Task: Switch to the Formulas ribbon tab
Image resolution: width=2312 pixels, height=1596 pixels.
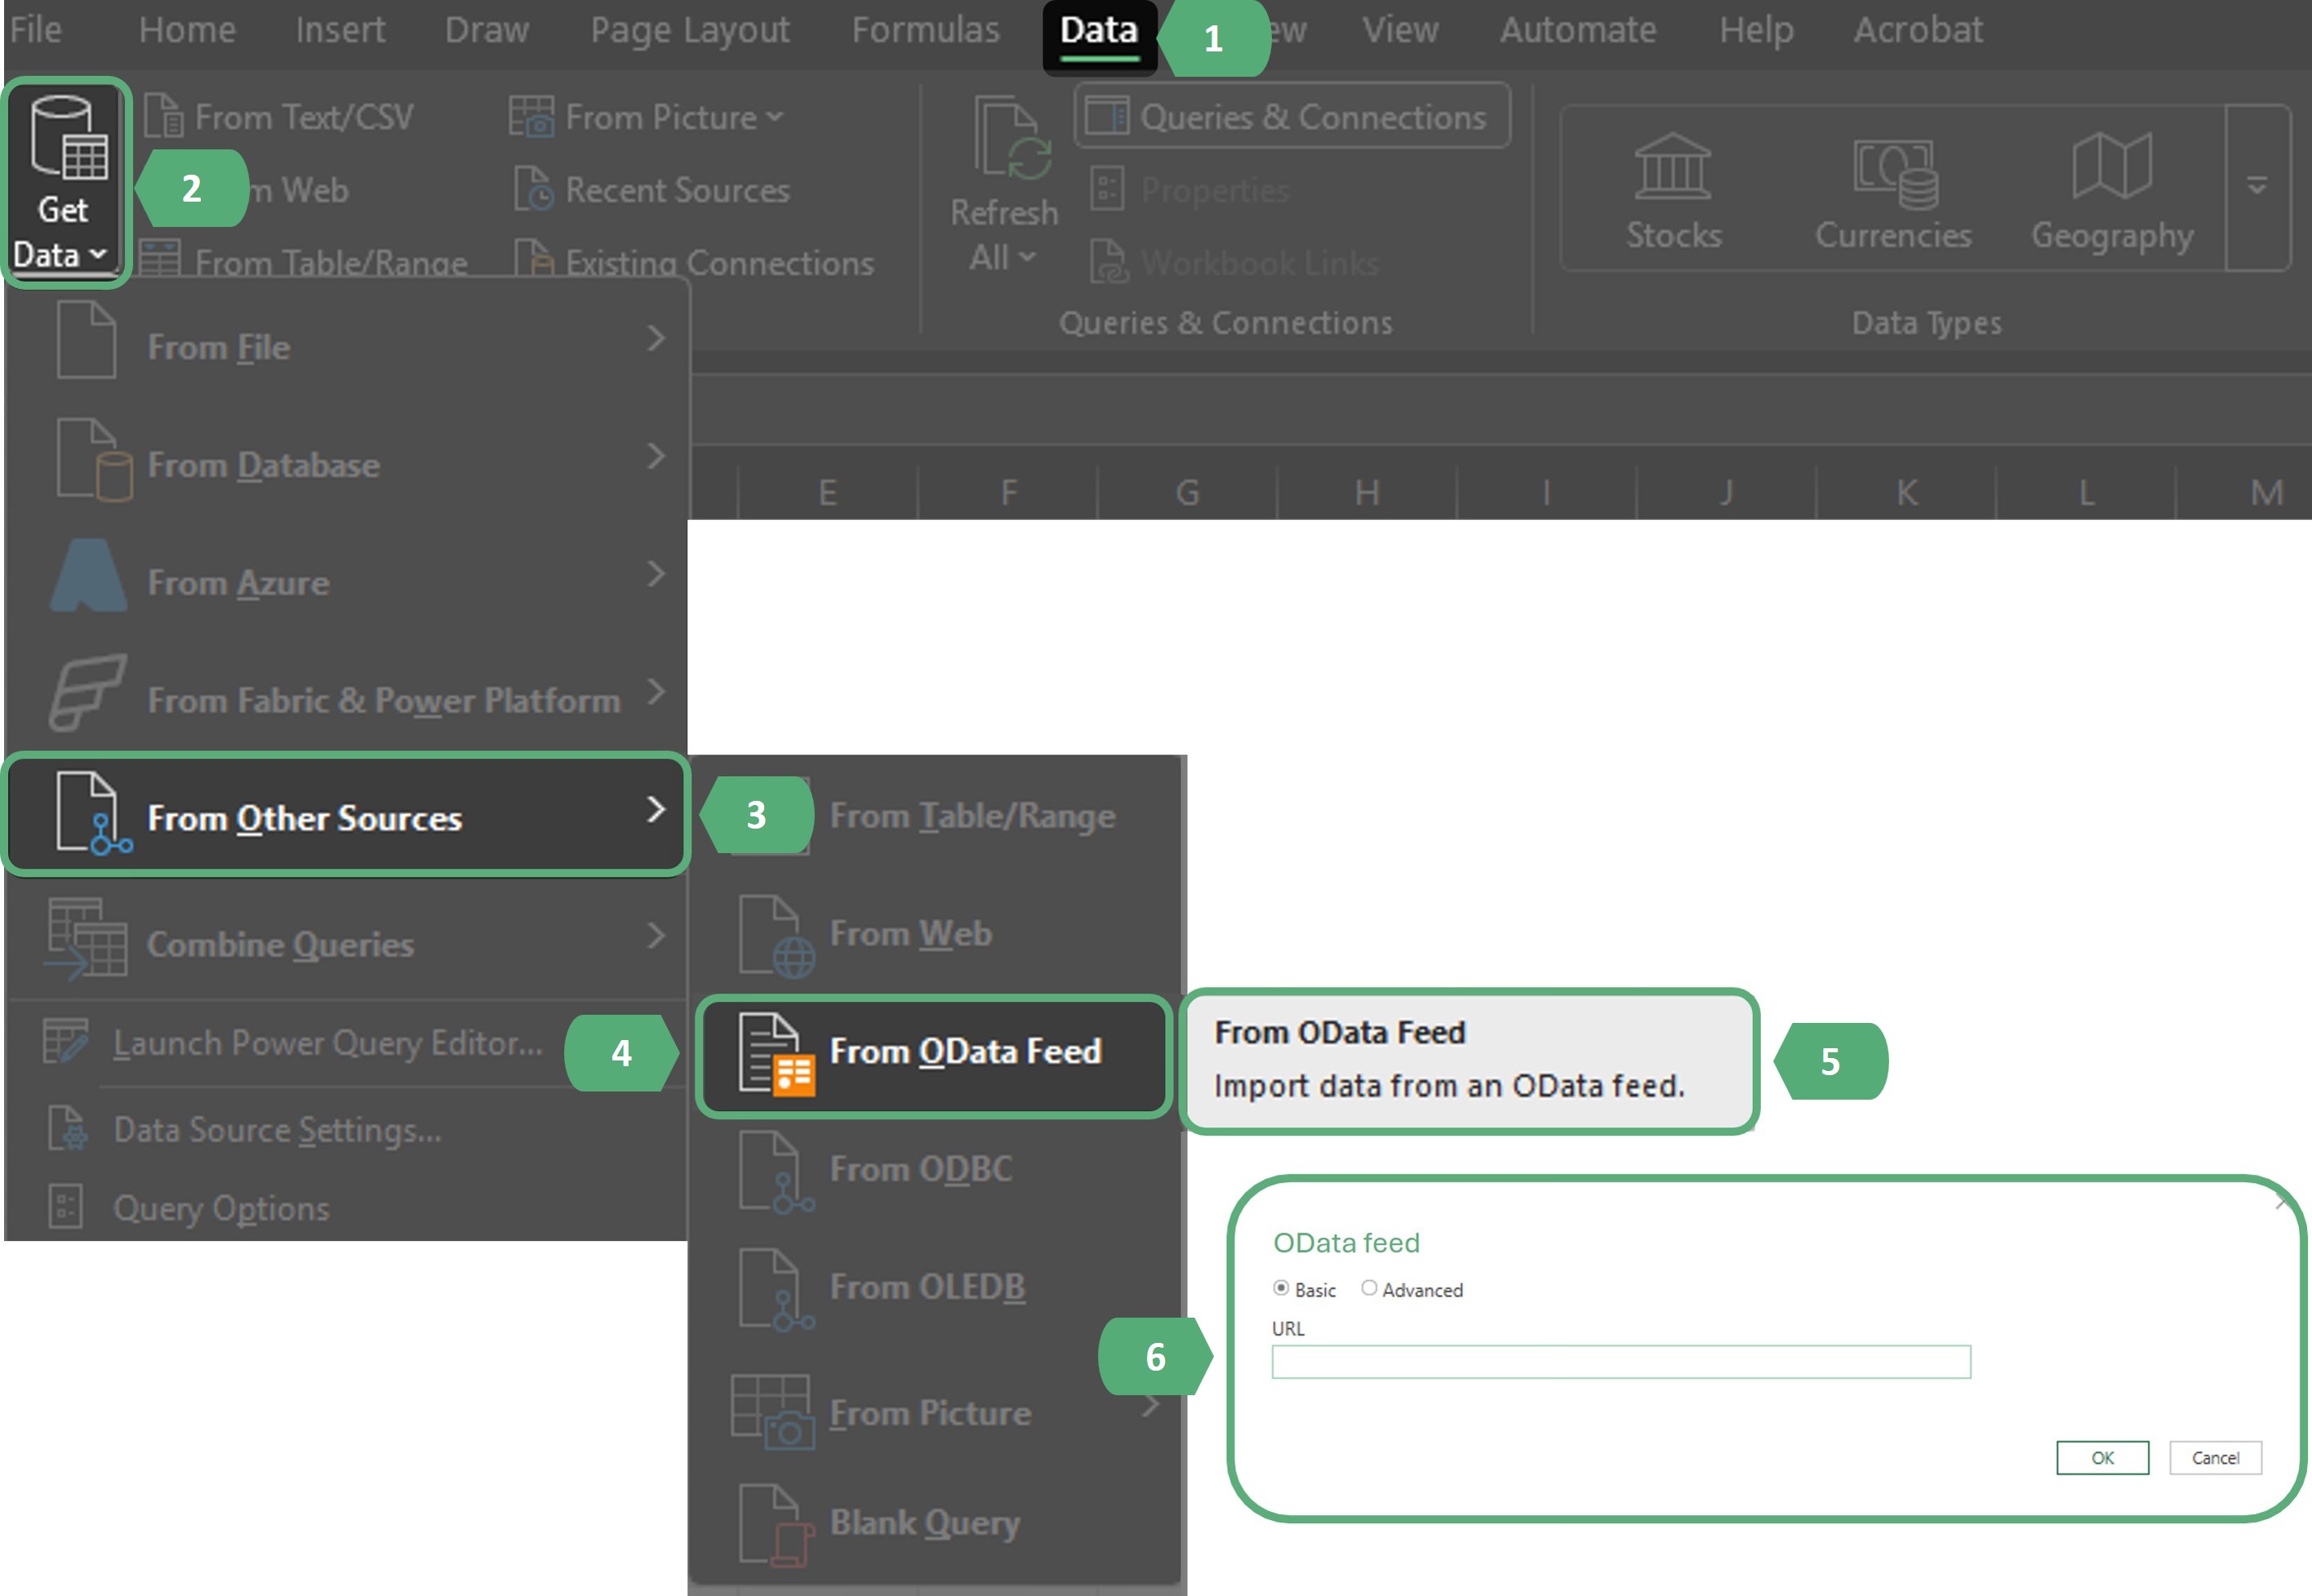Action: pos(925,30)
